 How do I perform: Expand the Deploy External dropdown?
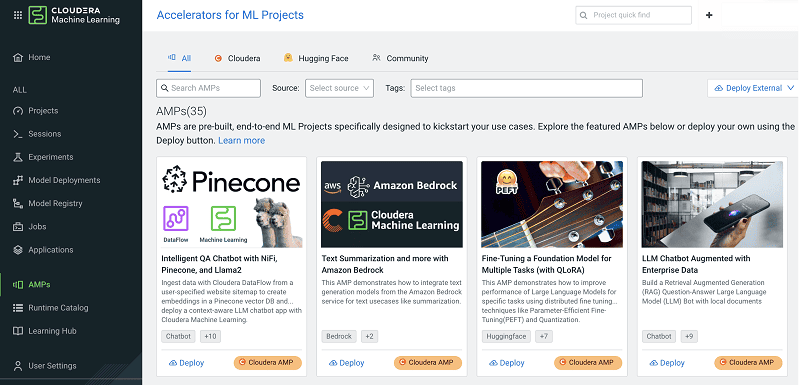[753, 88]
